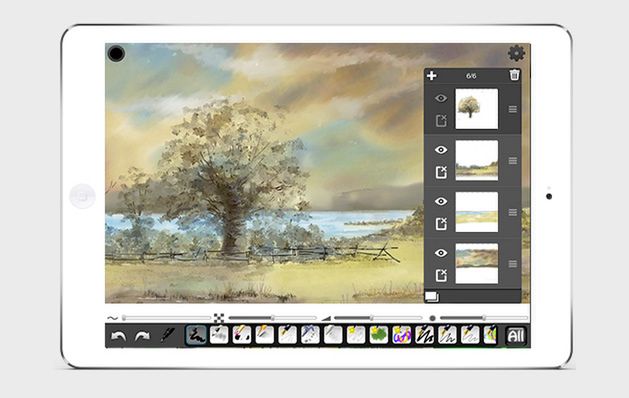
Task: Clear the cloudy sky layer contents
Action: [441, 275]
